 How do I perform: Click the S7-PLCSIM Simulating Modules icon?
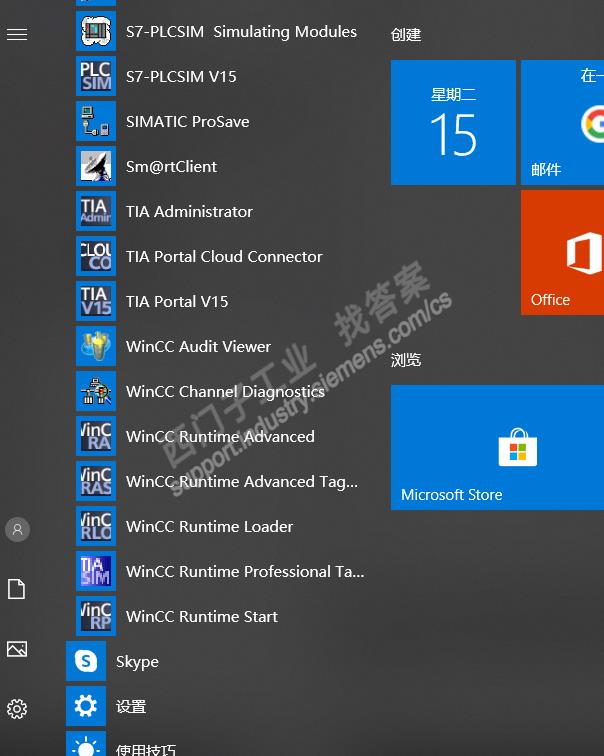(96, 31)
